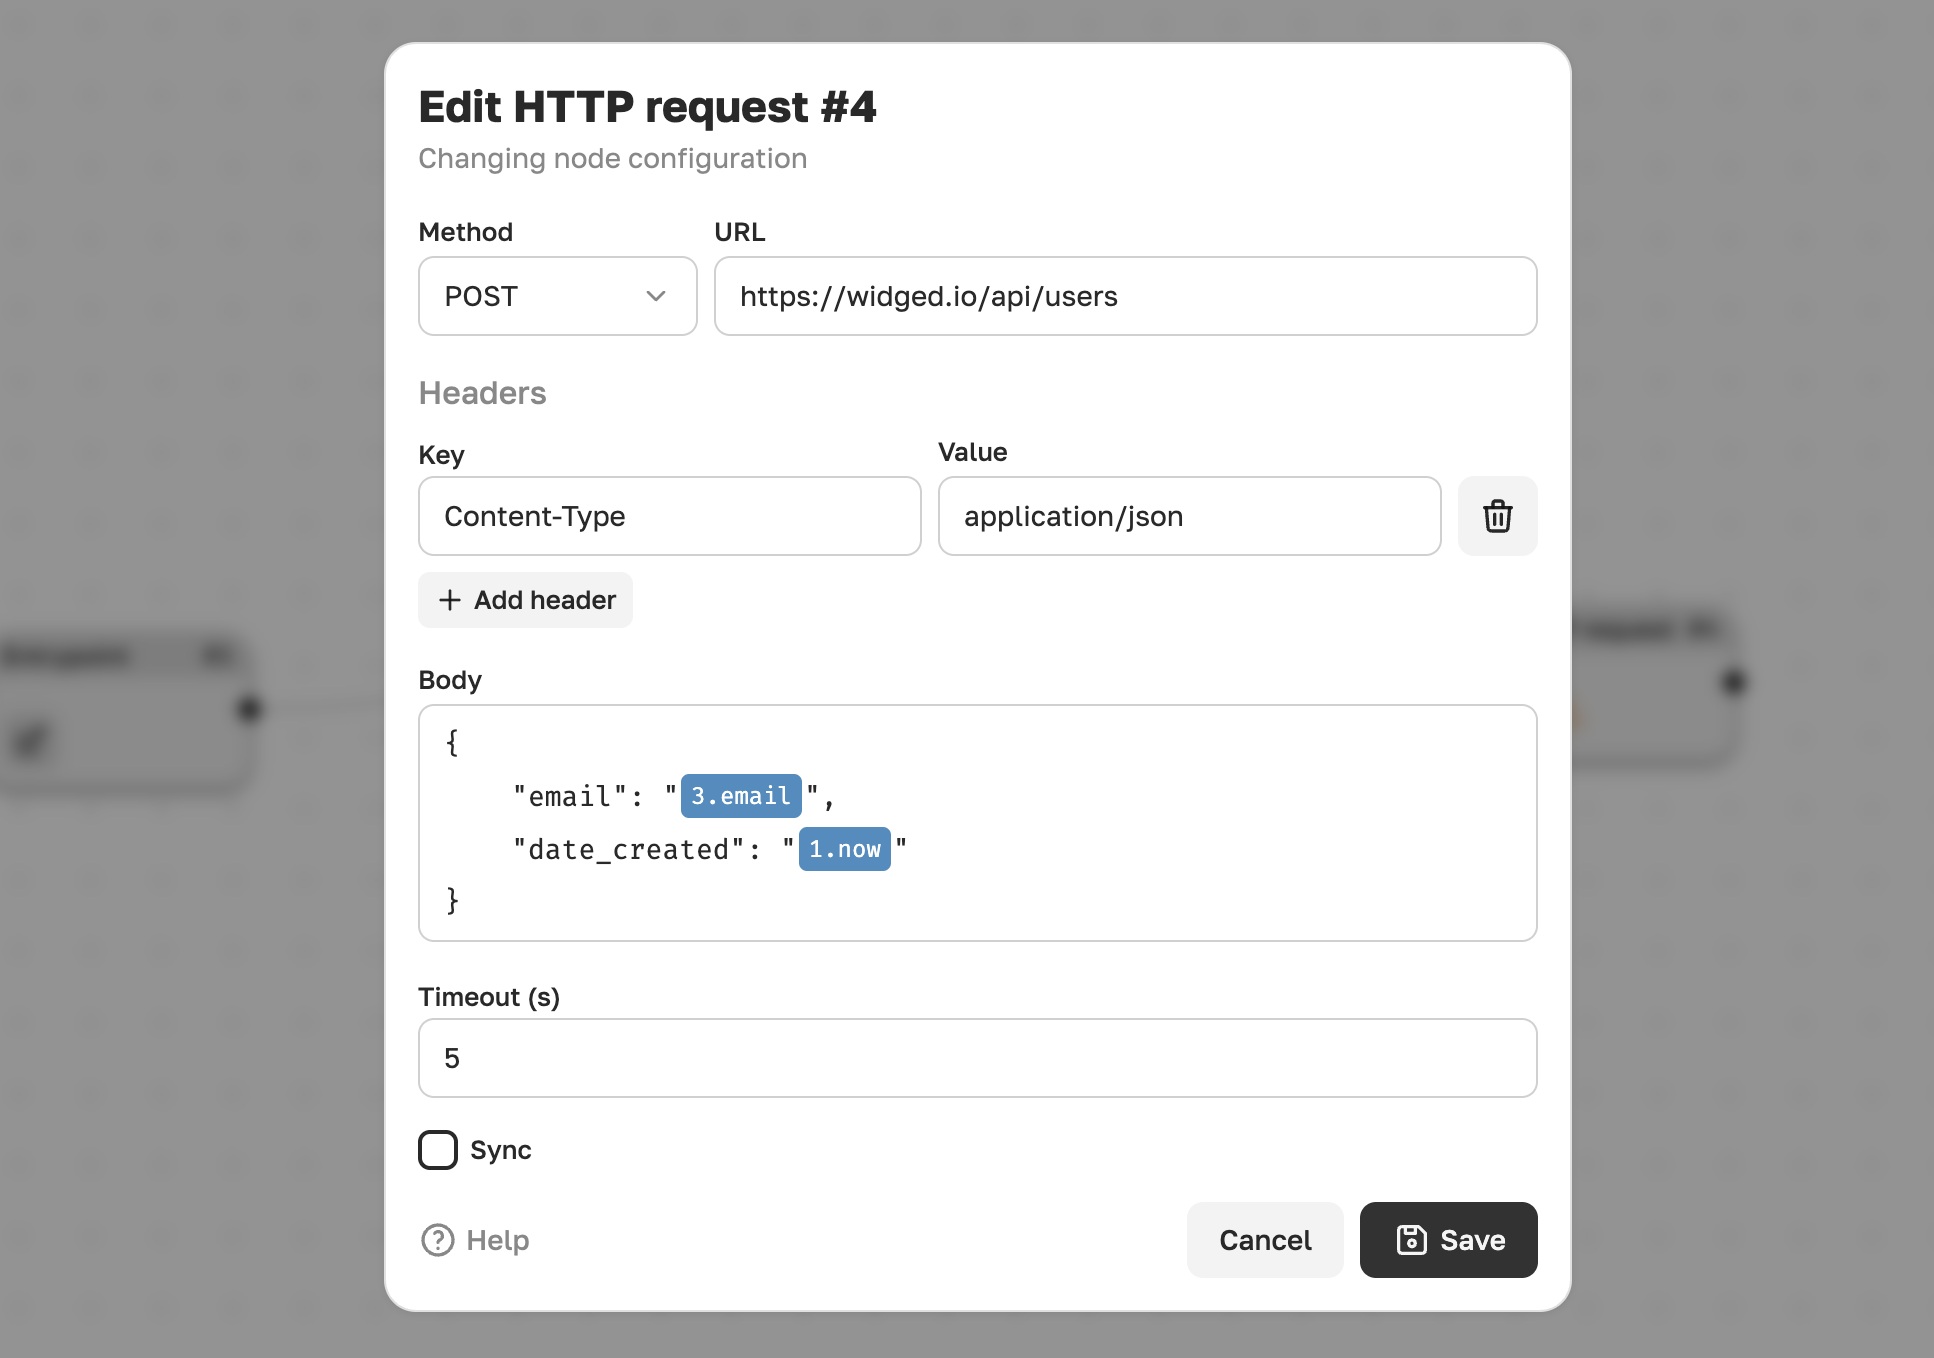Image resolution: width=1934 pixels, height=1358 pixels.
Task: Focus the Timeout (s) input field
Action: point(978,1058)
